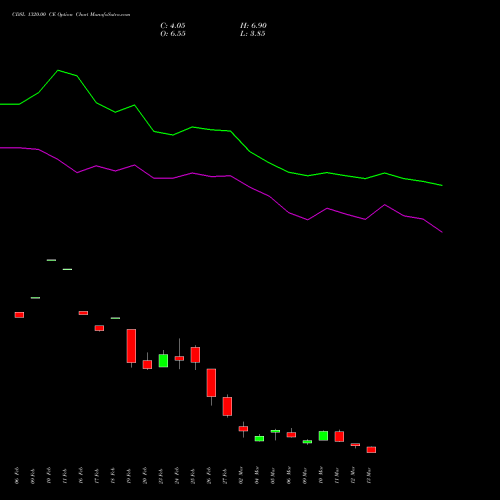Click the green candle above 23 Feb

coord(163,361)
